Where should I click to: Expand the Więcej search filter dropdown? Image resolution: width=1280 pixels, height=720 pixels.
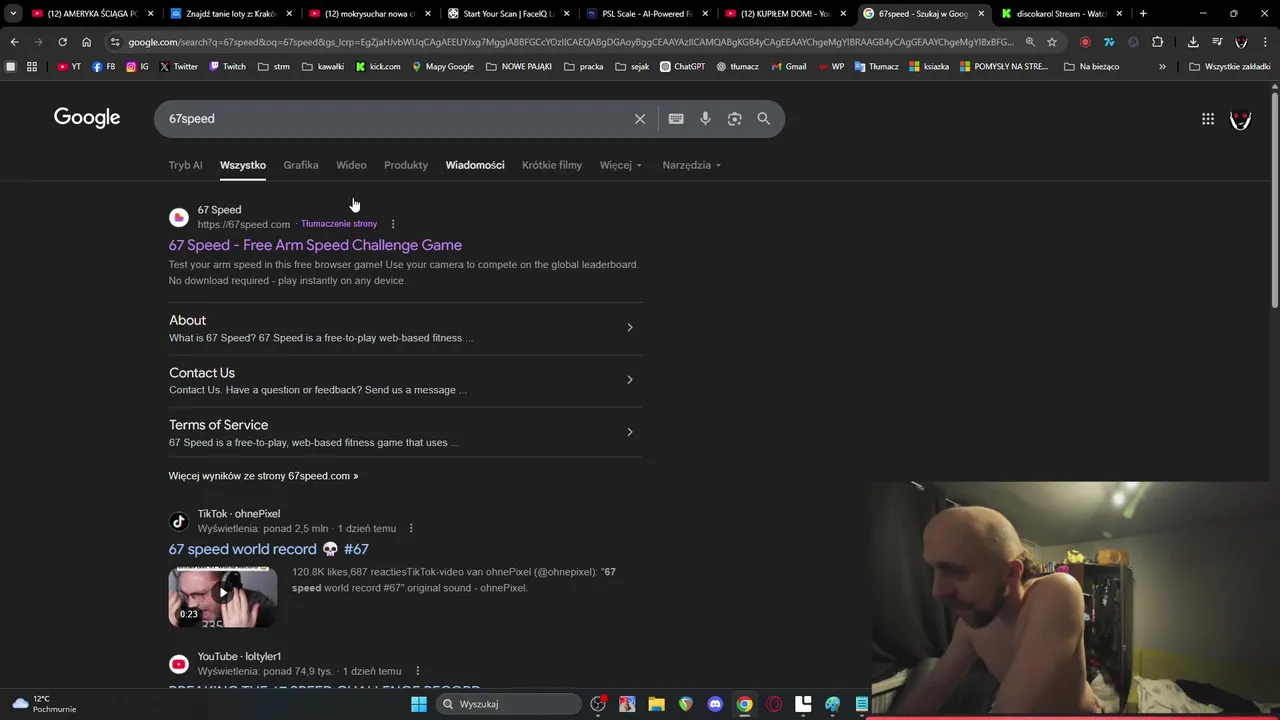point(621,165)
